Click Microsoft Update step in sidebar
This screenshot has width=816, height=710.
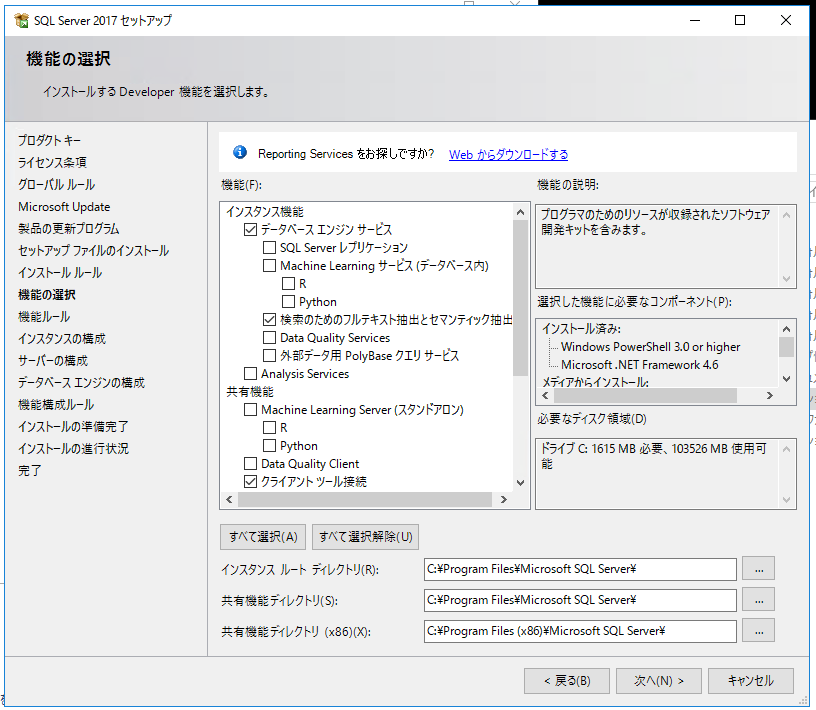click(64, 207)
